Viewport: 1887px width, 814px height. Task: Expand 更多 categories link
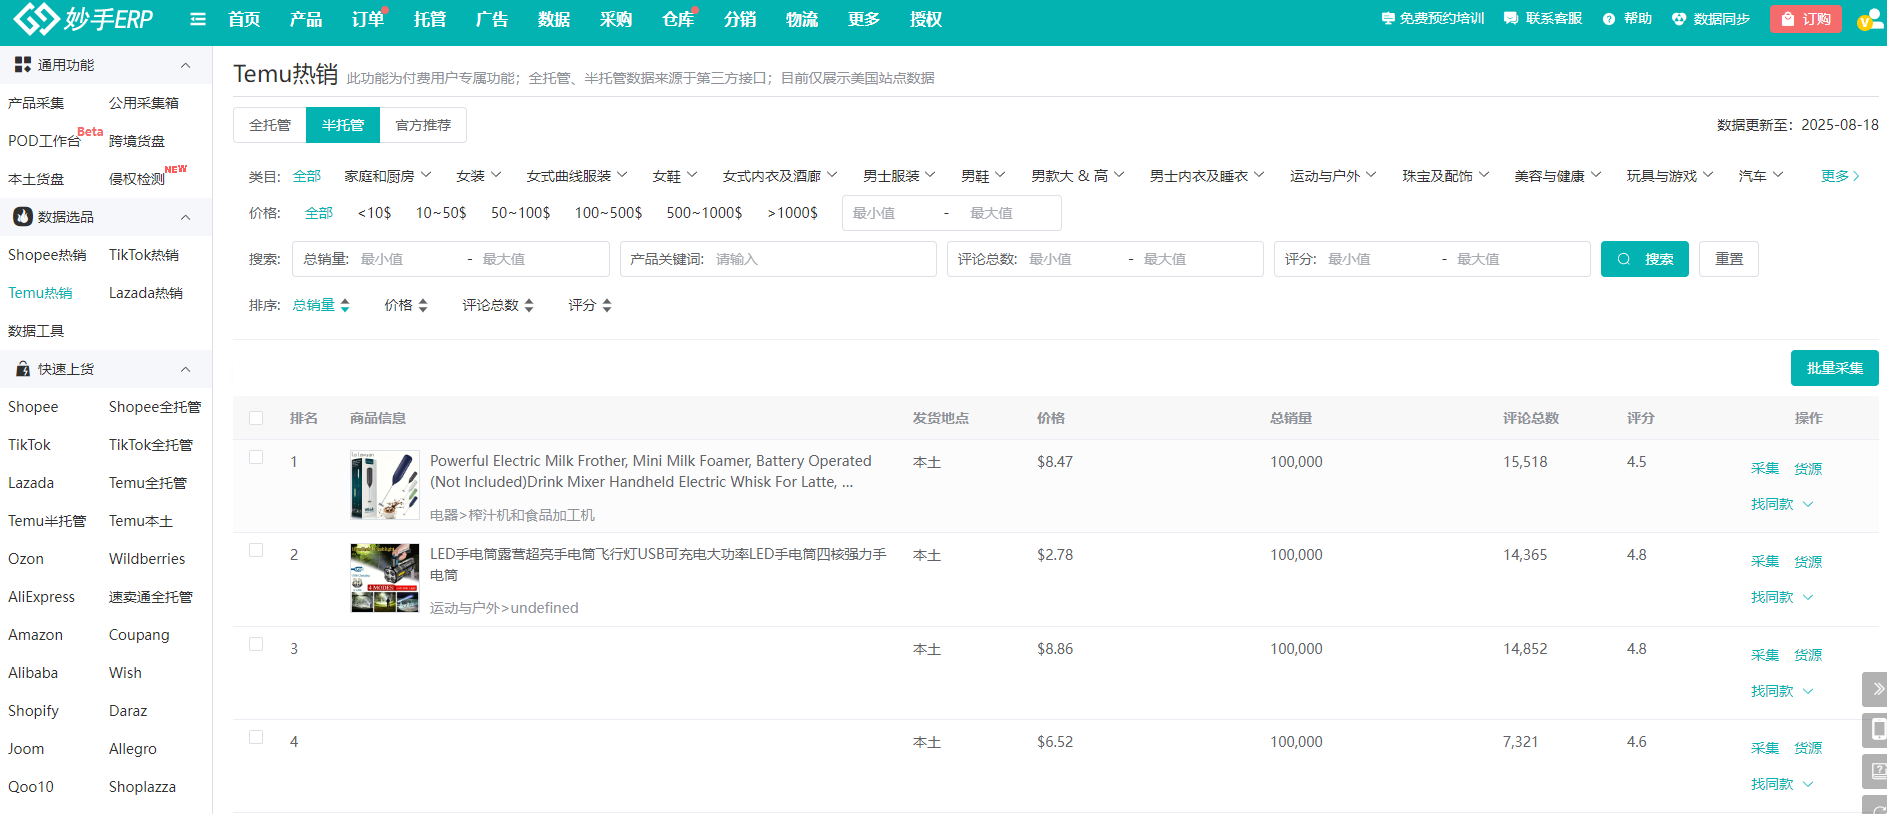(1840, 176)
